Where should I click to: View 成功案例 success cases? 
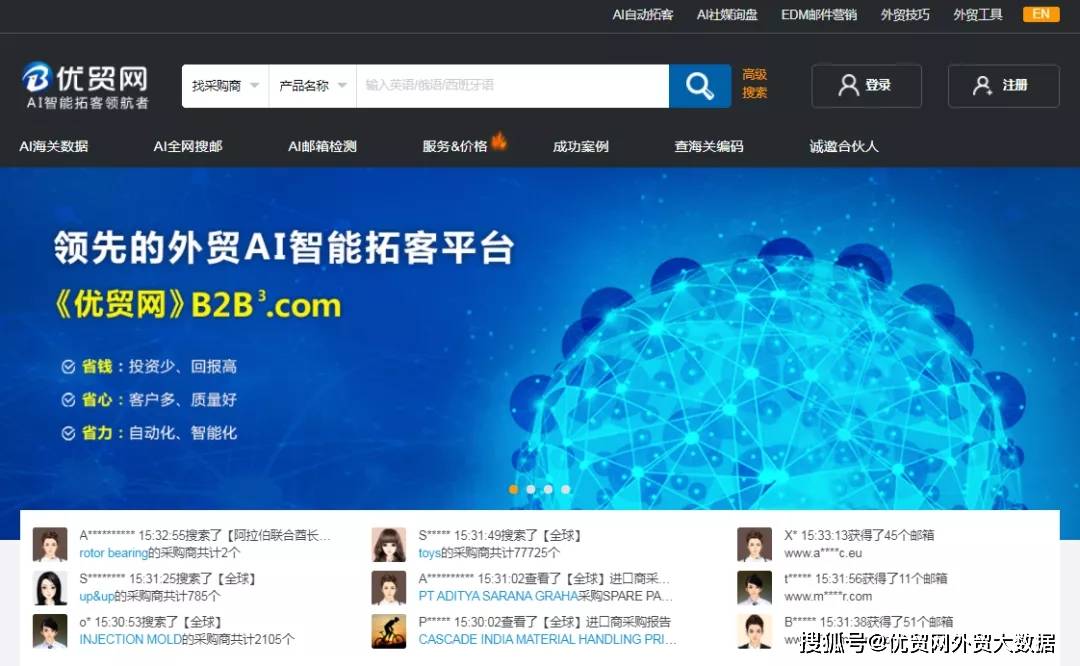(581, 146)
